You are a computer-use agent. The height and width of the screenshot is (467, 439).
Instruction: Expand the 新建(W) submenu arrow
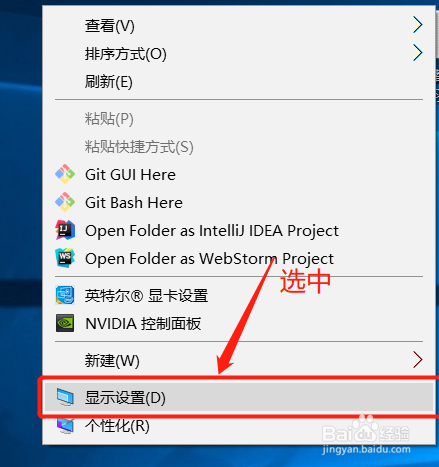point(417,360)
